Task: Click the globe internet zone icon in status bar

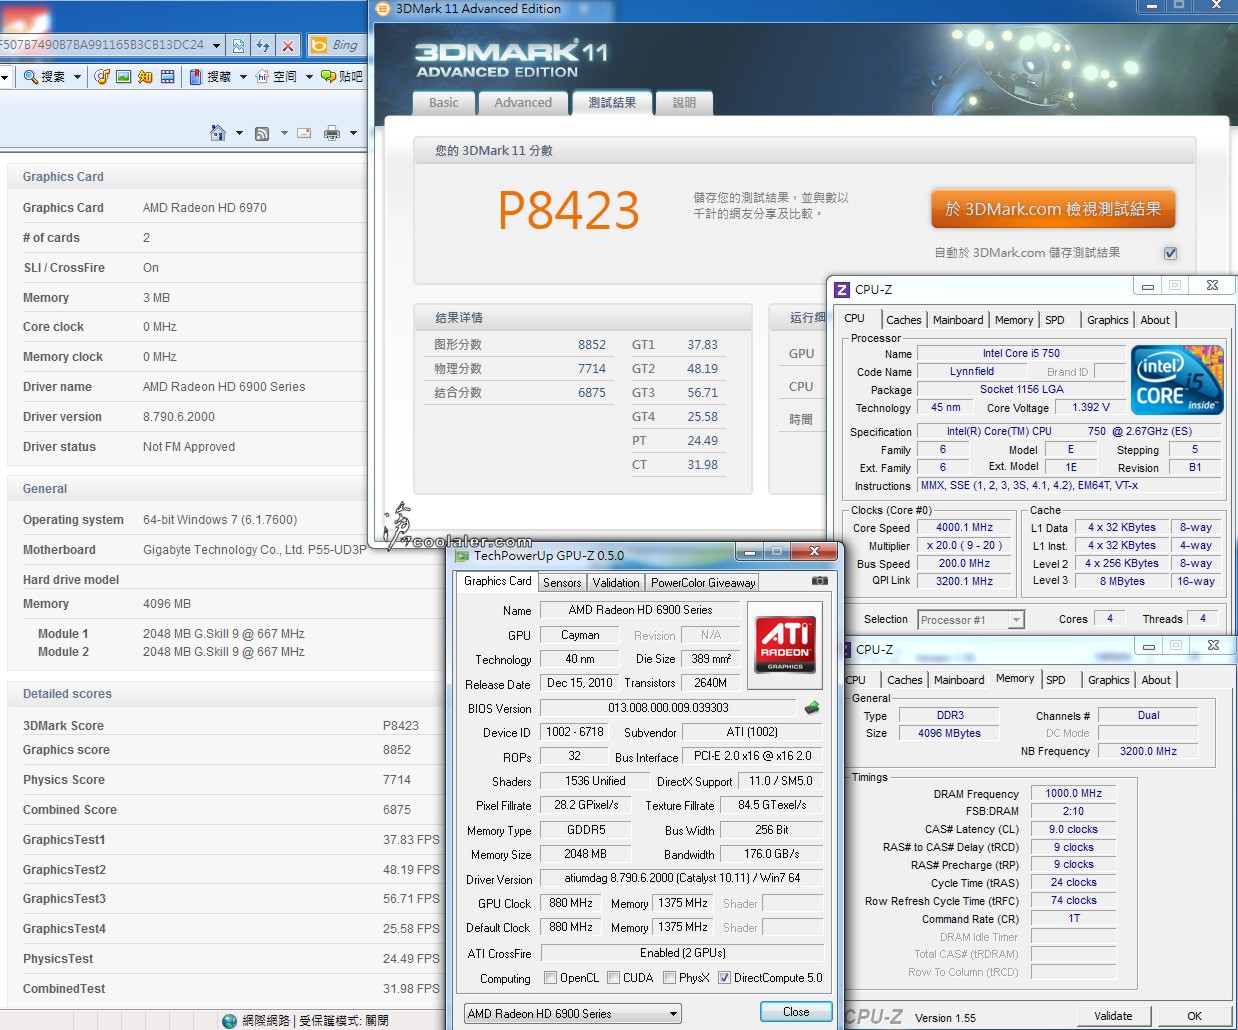Action: pos(230,1020)
